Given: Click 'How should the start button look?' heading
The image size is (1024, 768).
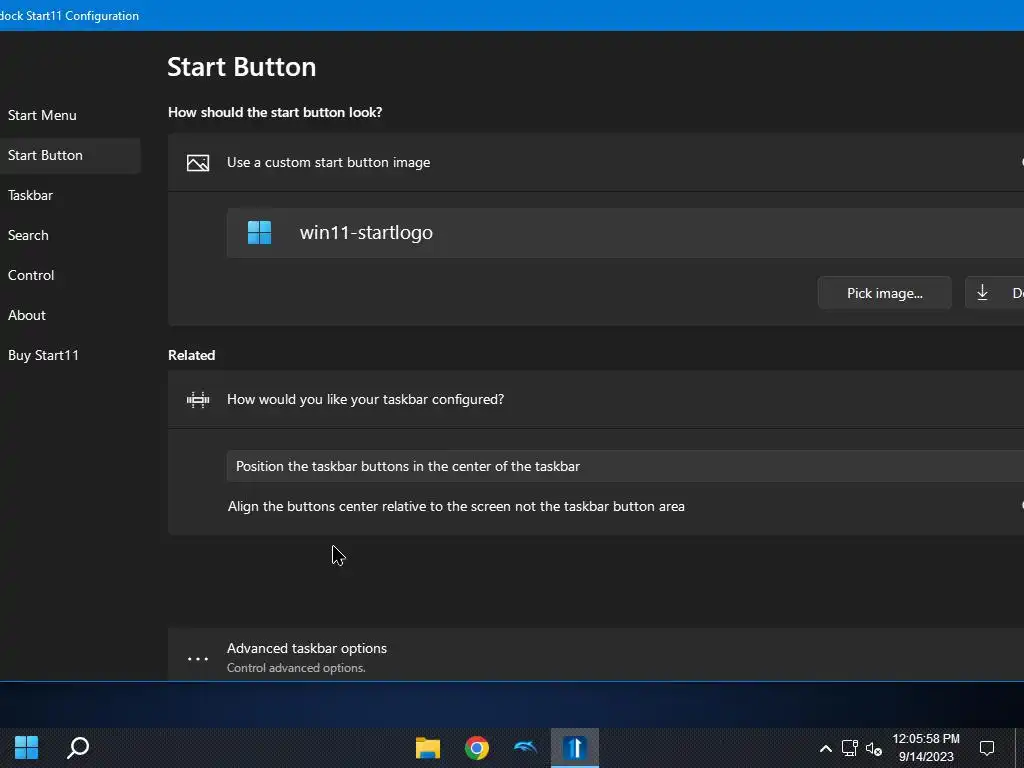Looking at the screenshot, I should pos(275,112).
